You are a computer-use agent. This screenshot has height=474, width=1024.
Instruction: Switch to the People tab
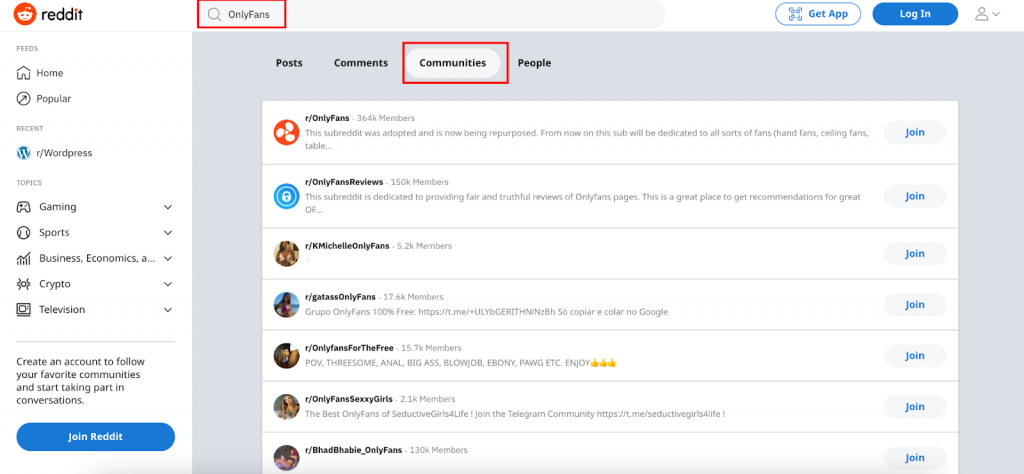(x=534, y=63)
